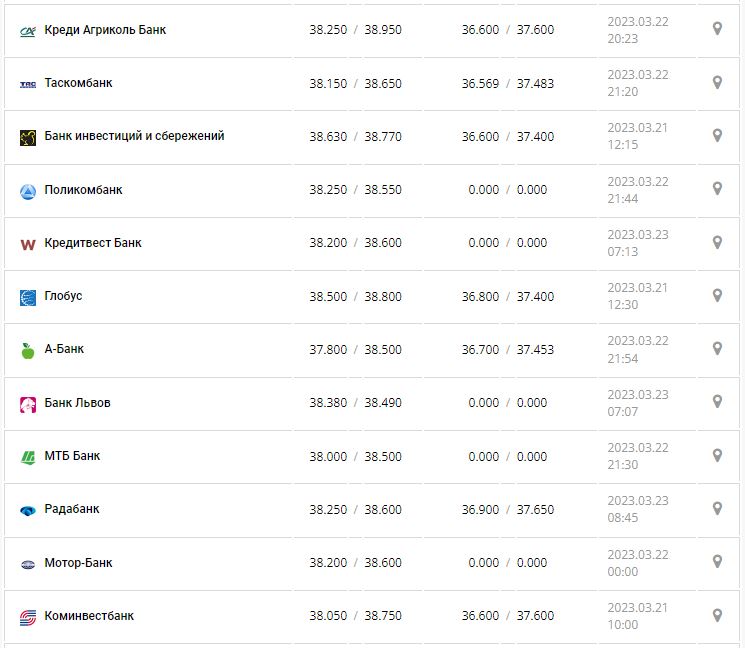Screen dimensions: 745x648
Task: Click the Банк Львов 38.380 / 38.490 rate
Action: [355, 403]
